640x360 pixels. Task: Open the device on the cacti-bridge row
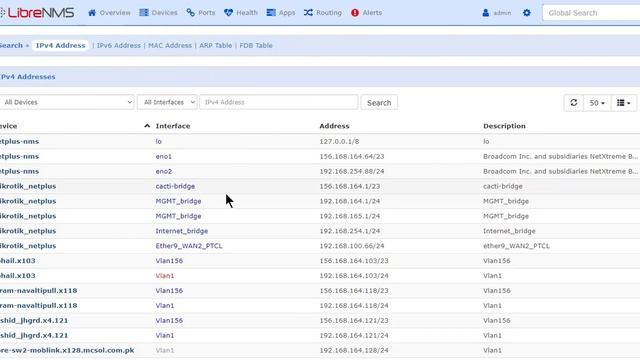pos(28,186)
